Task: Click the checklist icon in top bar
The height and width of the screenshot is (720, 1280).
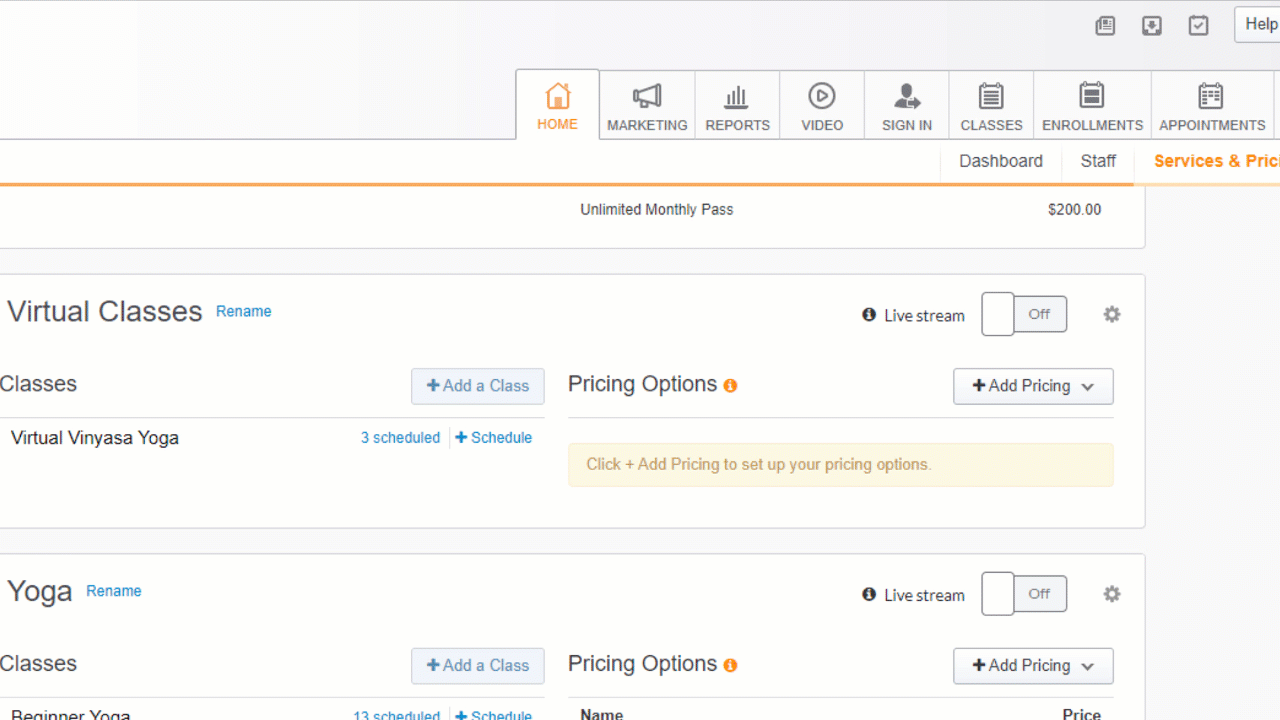Action: coord(1199,26)
